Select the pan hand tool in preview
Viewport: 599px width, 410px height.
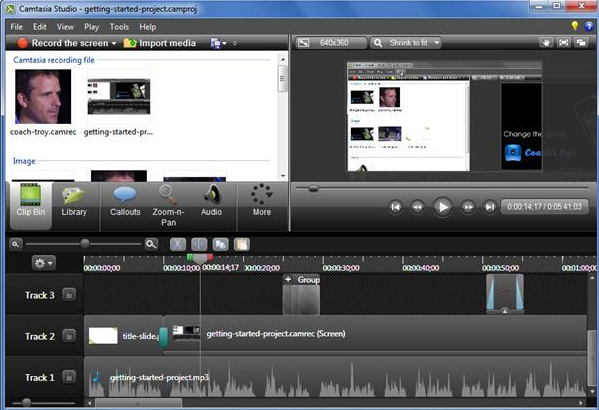(x=547, y=43)
